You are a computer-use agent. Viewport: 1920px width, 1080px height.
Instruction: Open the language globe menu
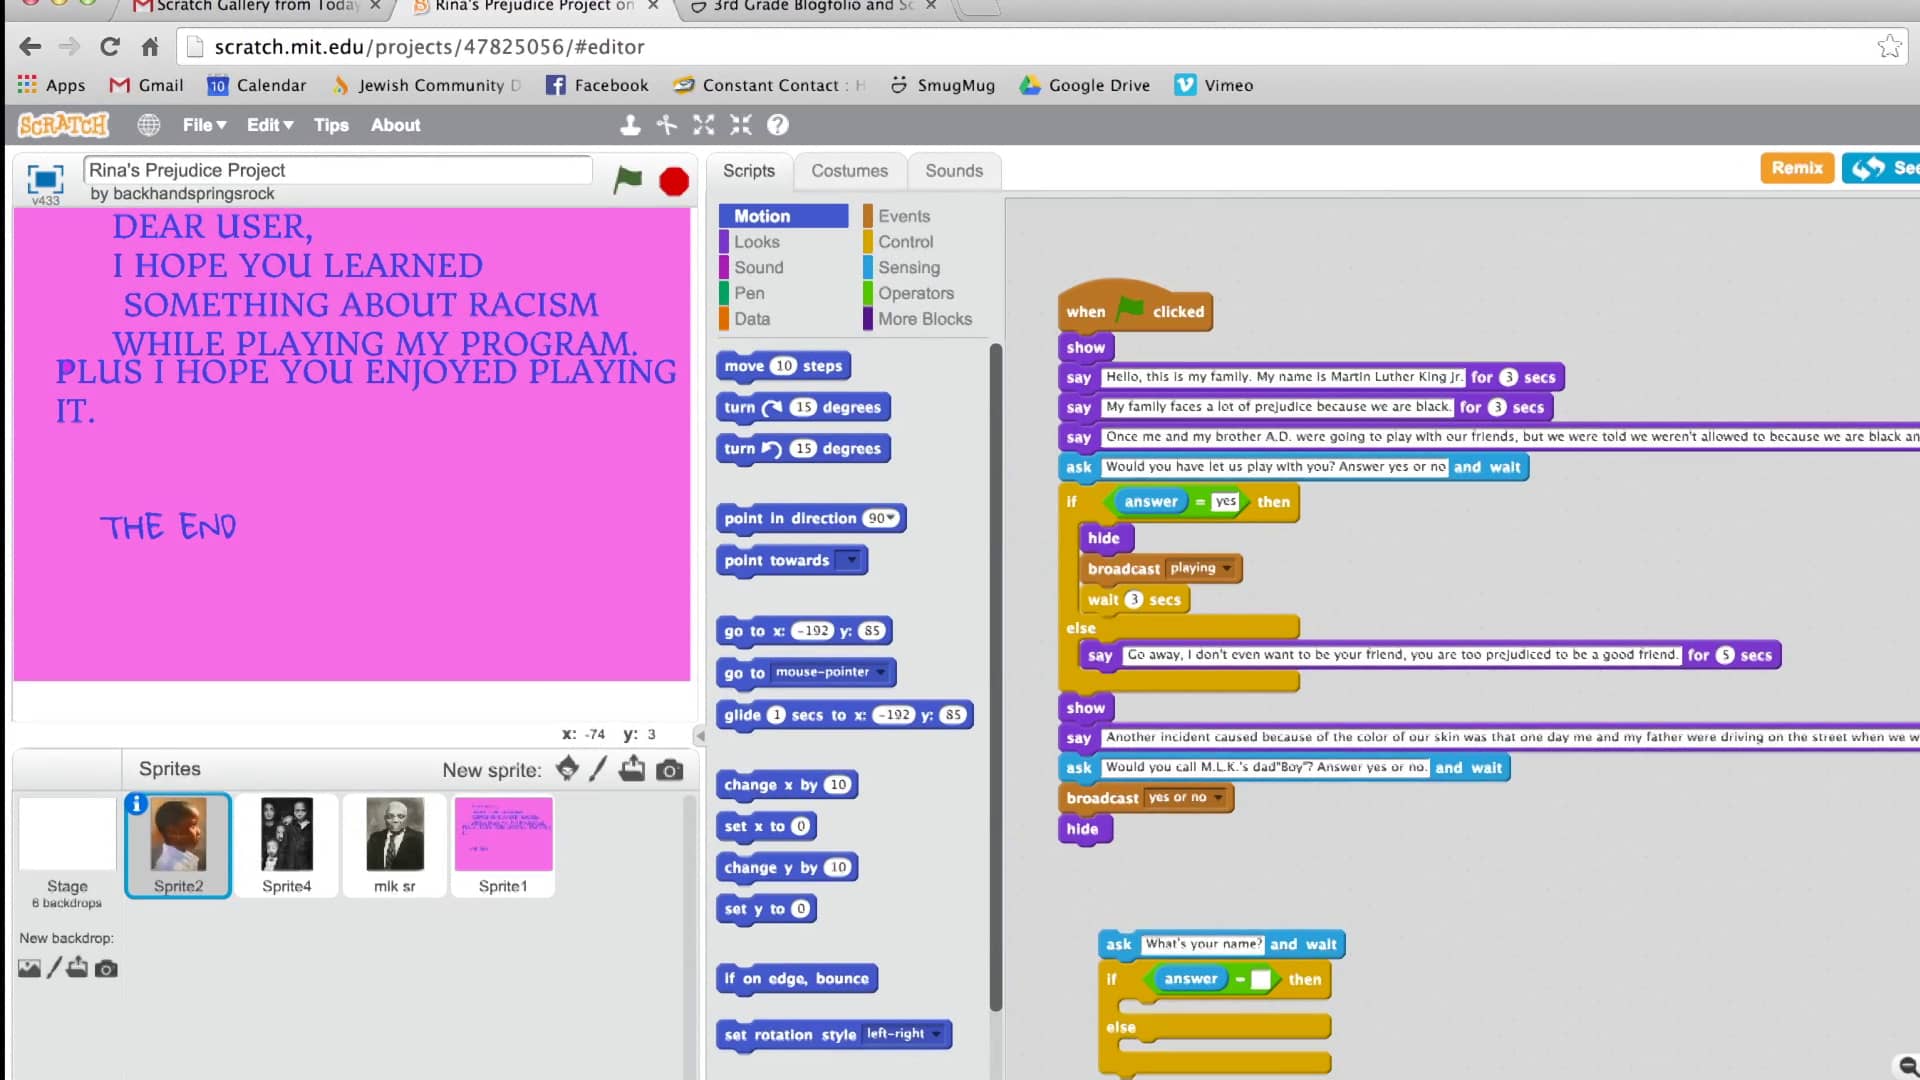point(149,125)
